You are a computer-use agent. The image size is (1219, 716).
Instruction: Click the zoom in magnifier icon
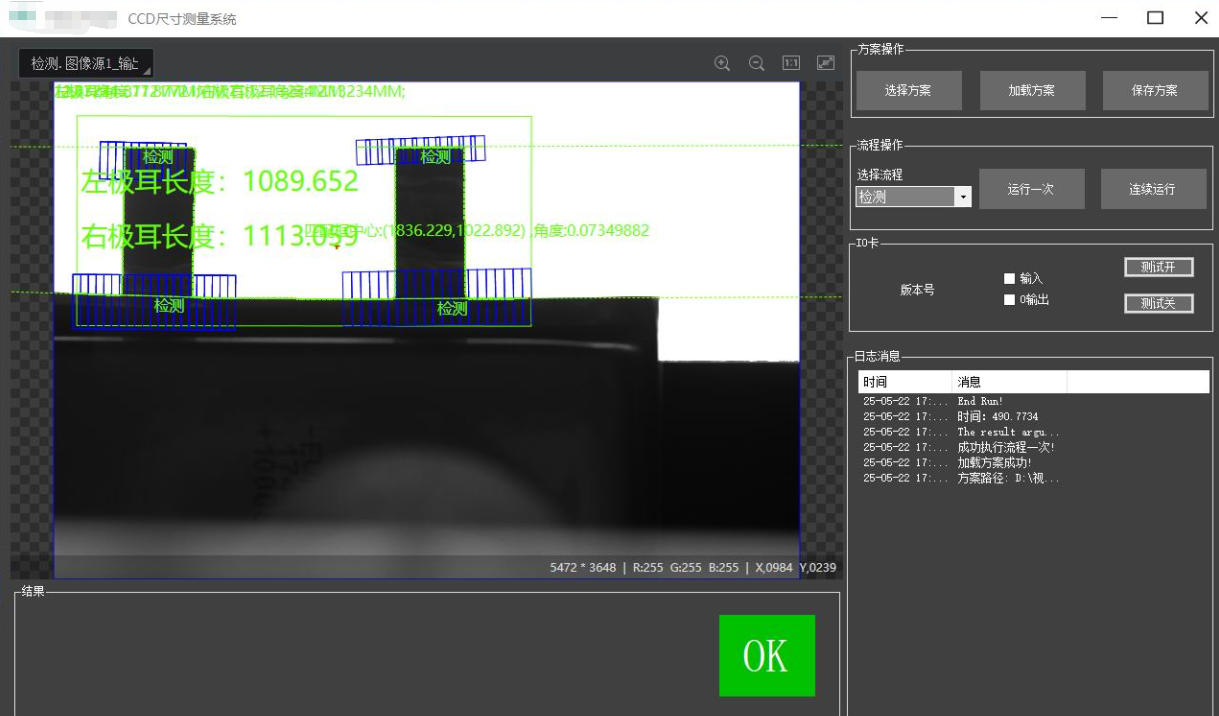(722, 63)
